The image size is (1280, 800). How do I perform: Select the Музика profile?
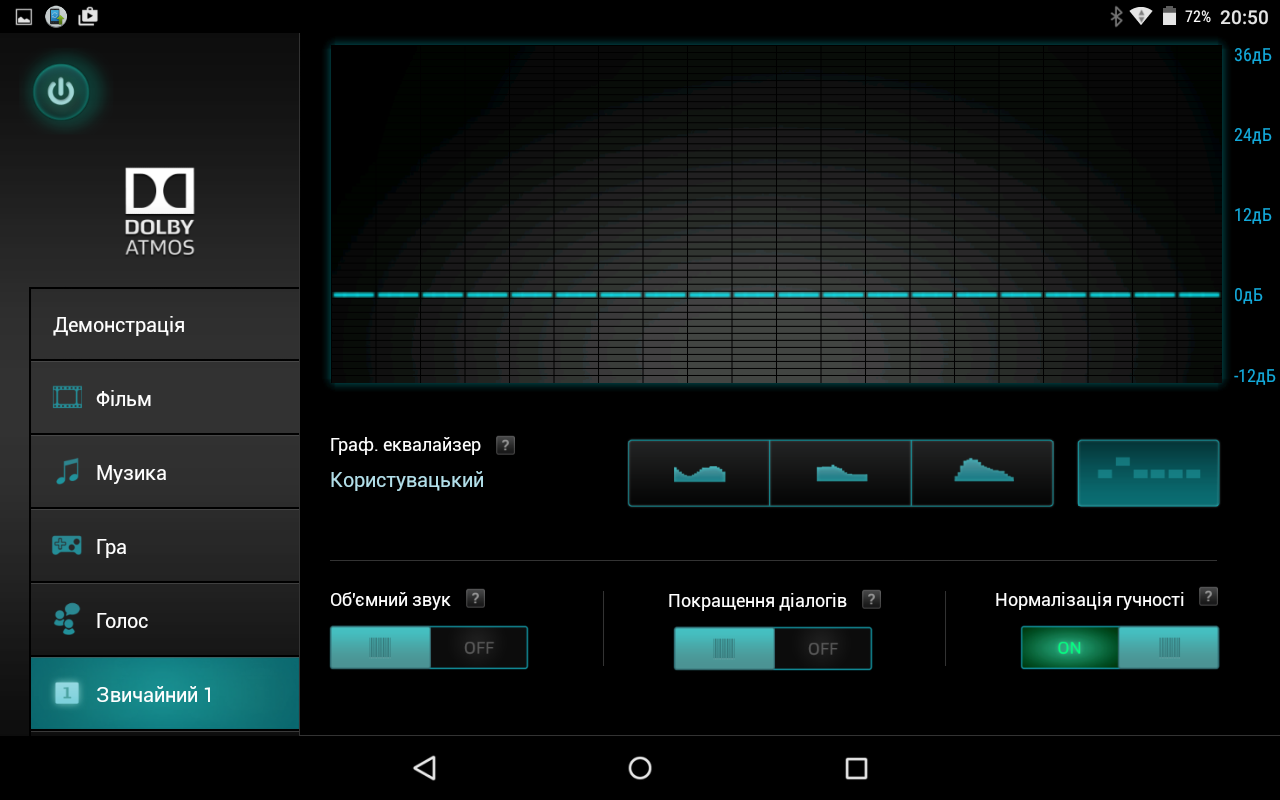165,473
